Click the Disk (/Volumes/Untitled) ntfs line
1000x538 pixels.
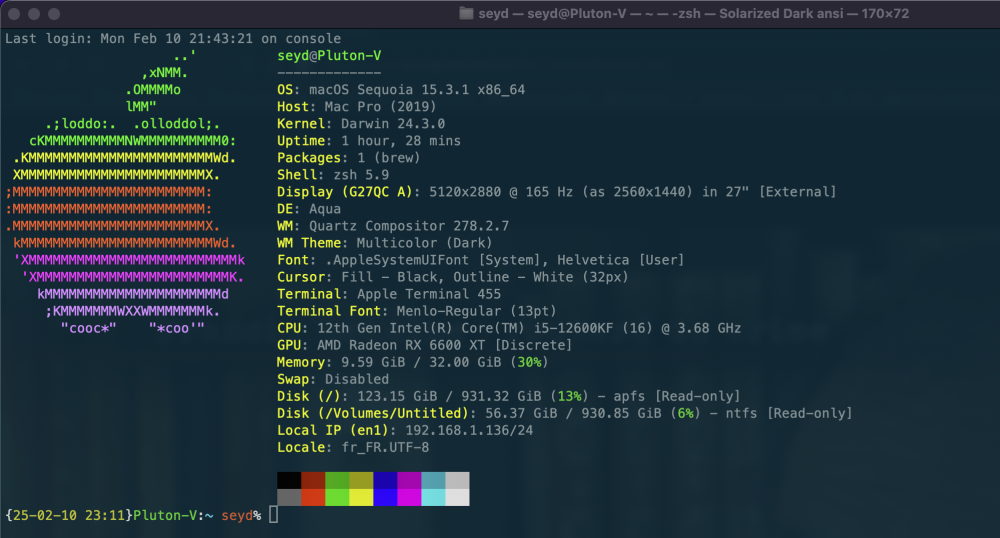pyautogui.click(x=564, y=413)
